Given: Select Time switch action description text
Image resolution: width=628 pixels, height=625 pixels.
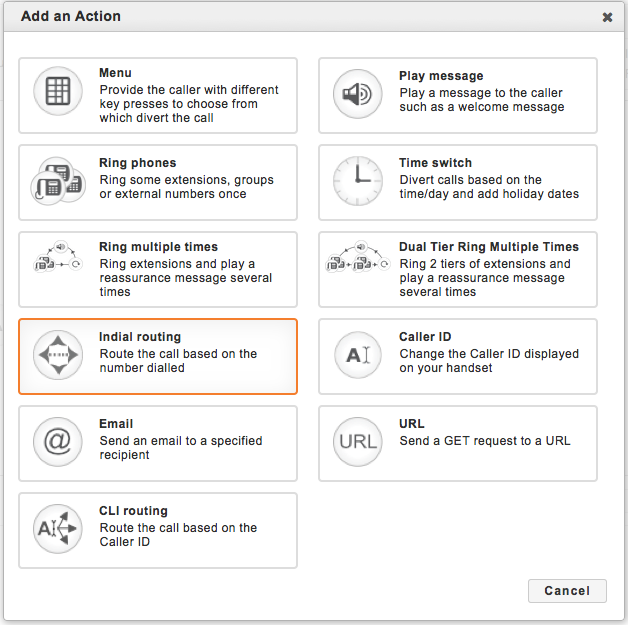Looking at the screenshot, I should point(489,187).
